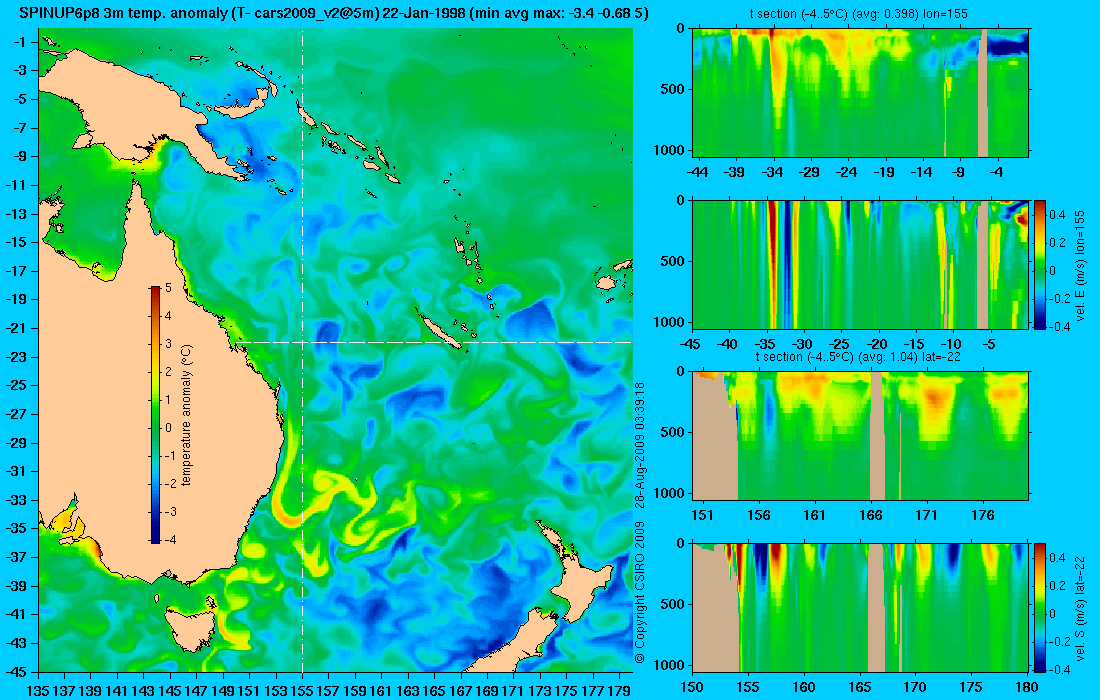Click the 't section' title ending lat=-22

[x=858, y=356]
